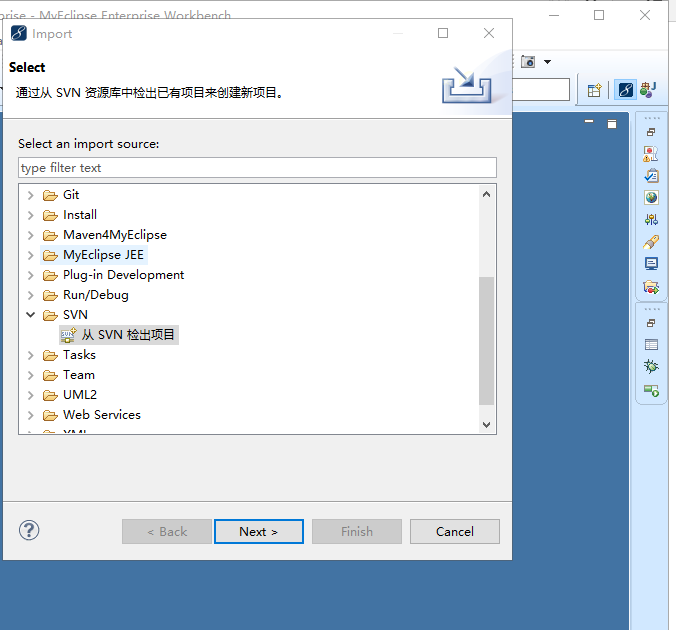
Task: Select the 'UML2' row
Action: (70, 395)
